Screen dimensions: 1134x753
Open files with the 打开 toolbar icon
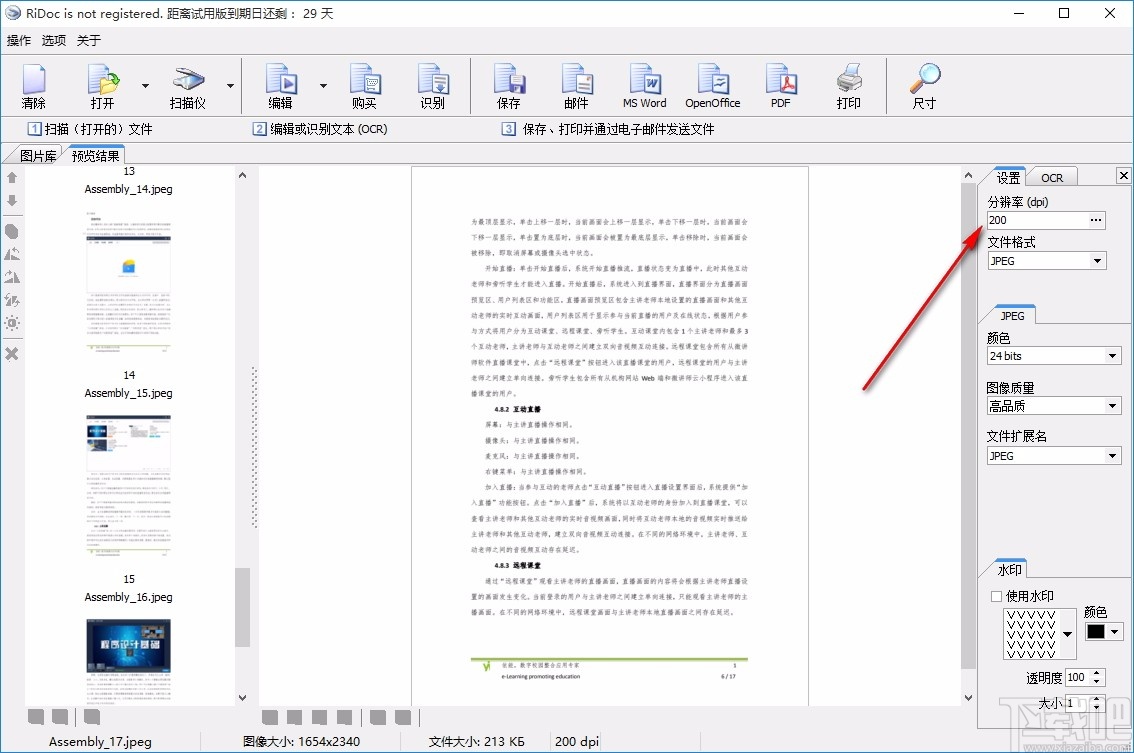pyautogui.click(x=103, y=87)
